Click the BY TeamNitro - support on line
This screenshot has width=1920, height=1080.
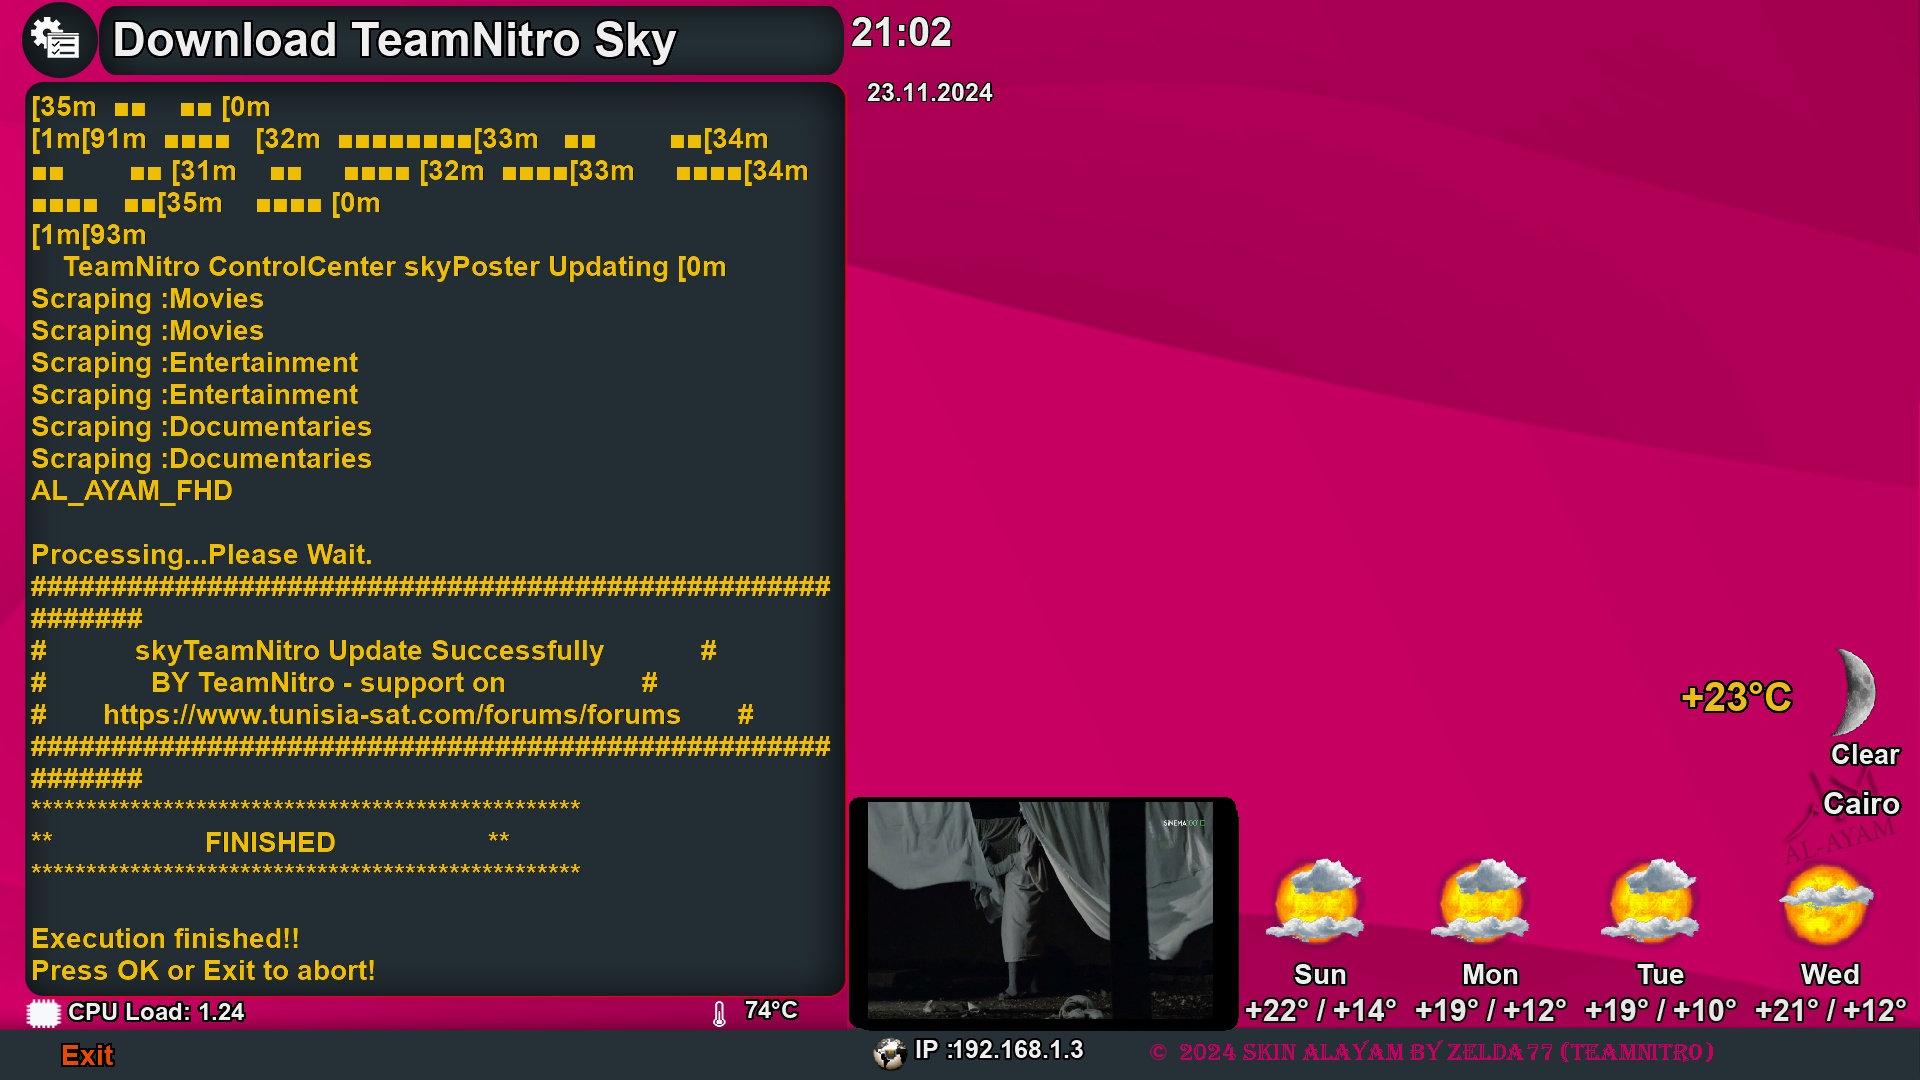328,683
